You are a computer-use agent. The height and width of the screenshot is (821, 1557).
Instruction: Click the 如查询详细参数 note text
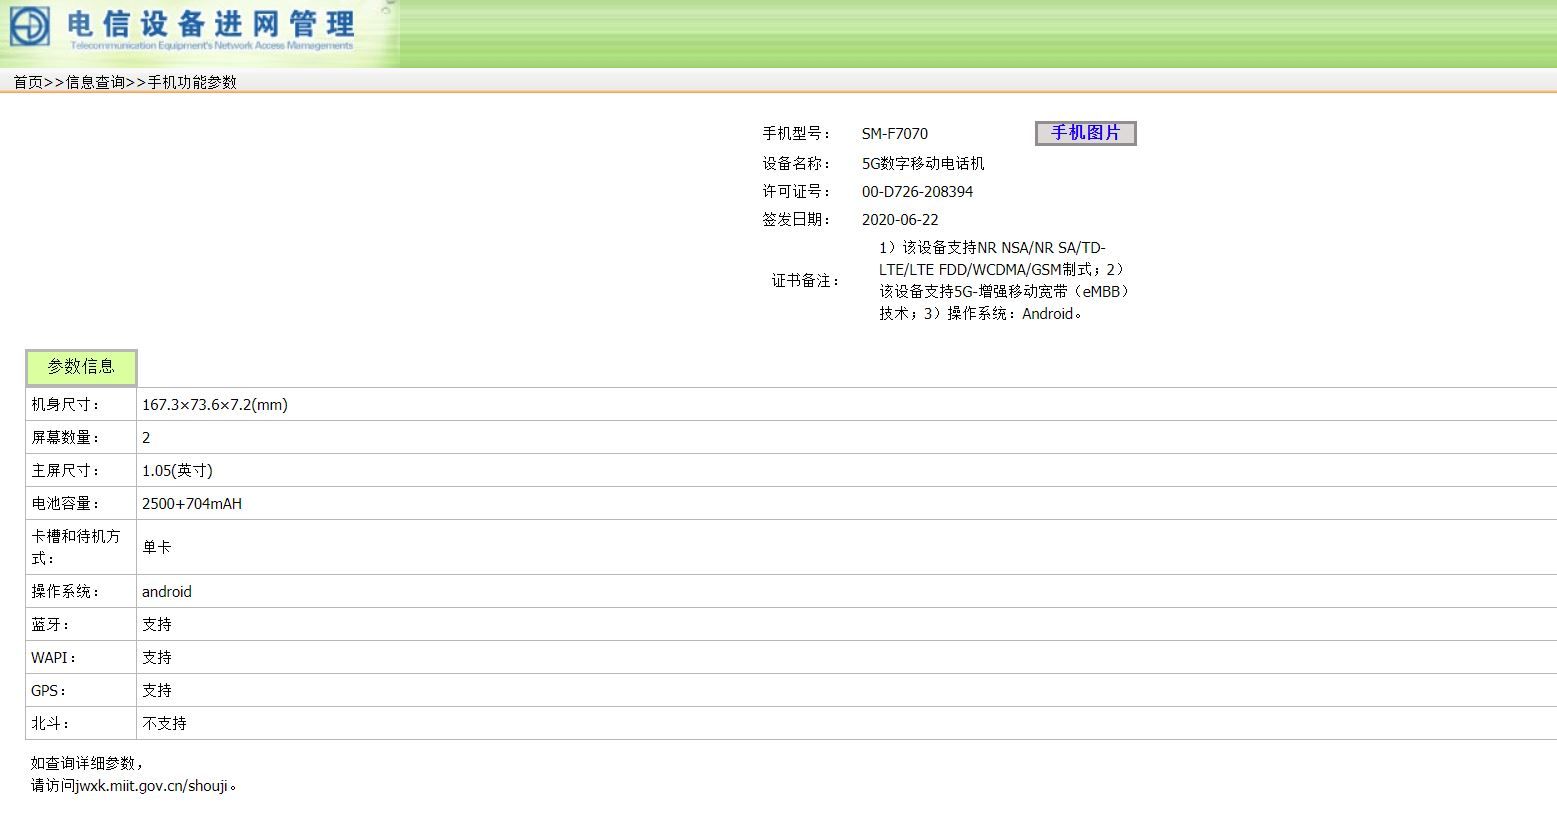click(x=87, y=764)
